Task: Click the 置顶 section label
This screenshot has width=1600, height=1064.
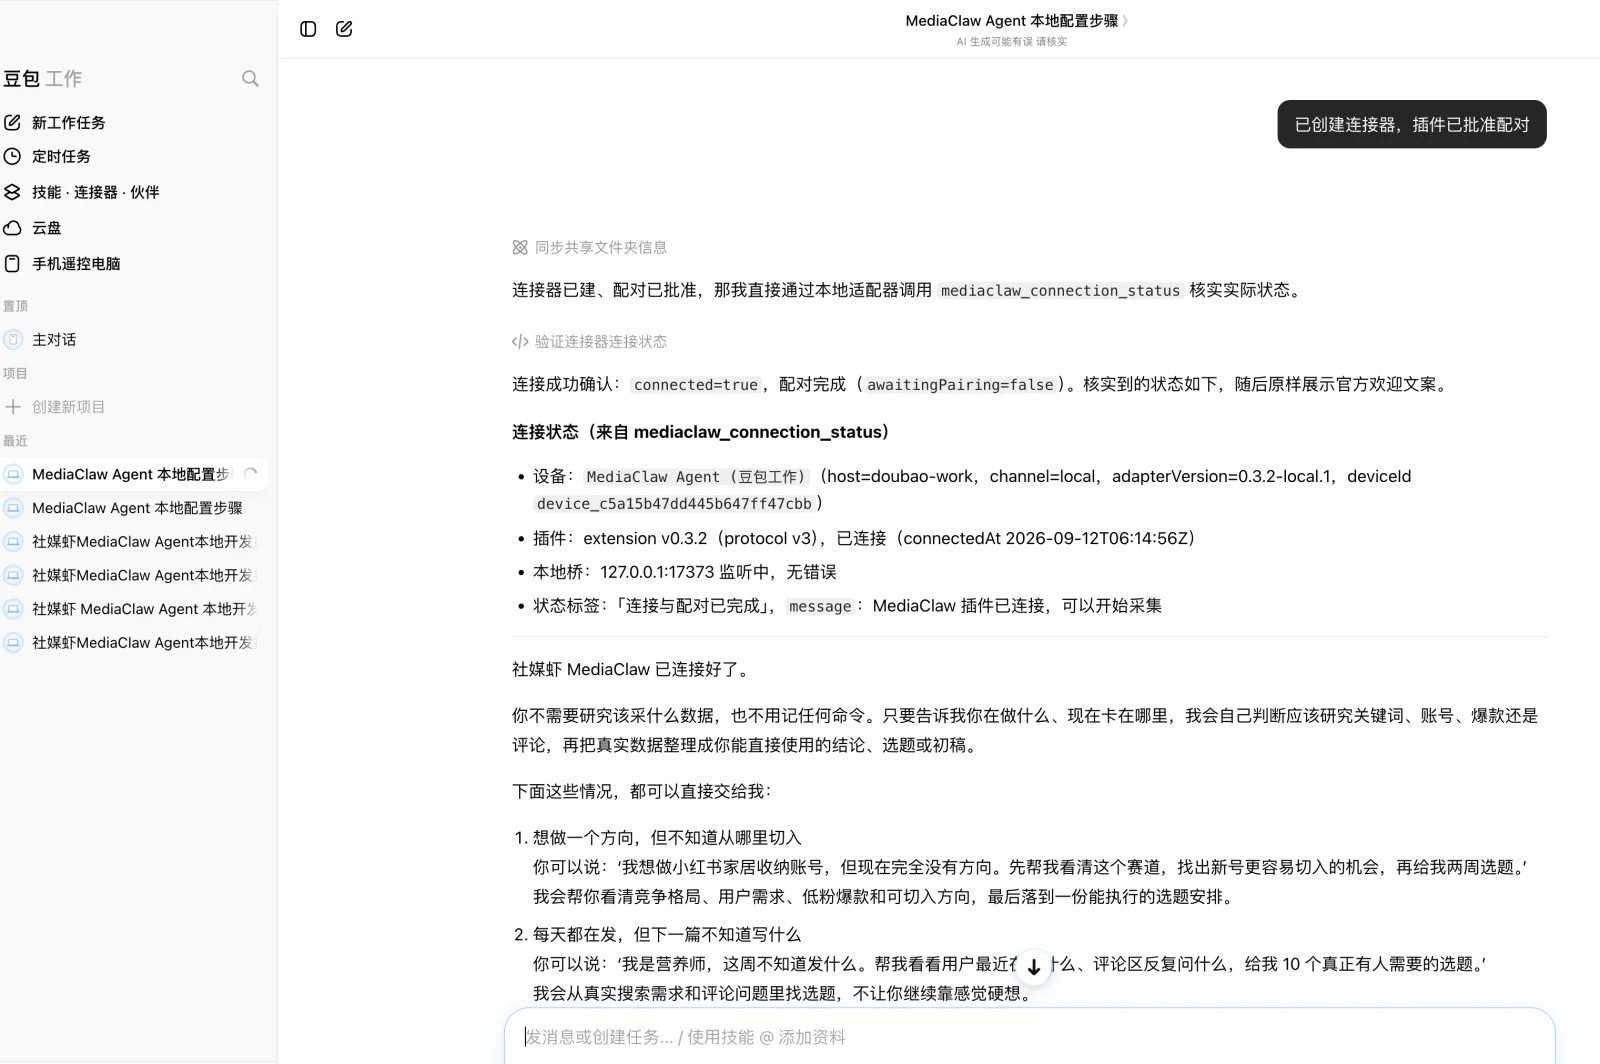Action: click(x=15, y=306)
